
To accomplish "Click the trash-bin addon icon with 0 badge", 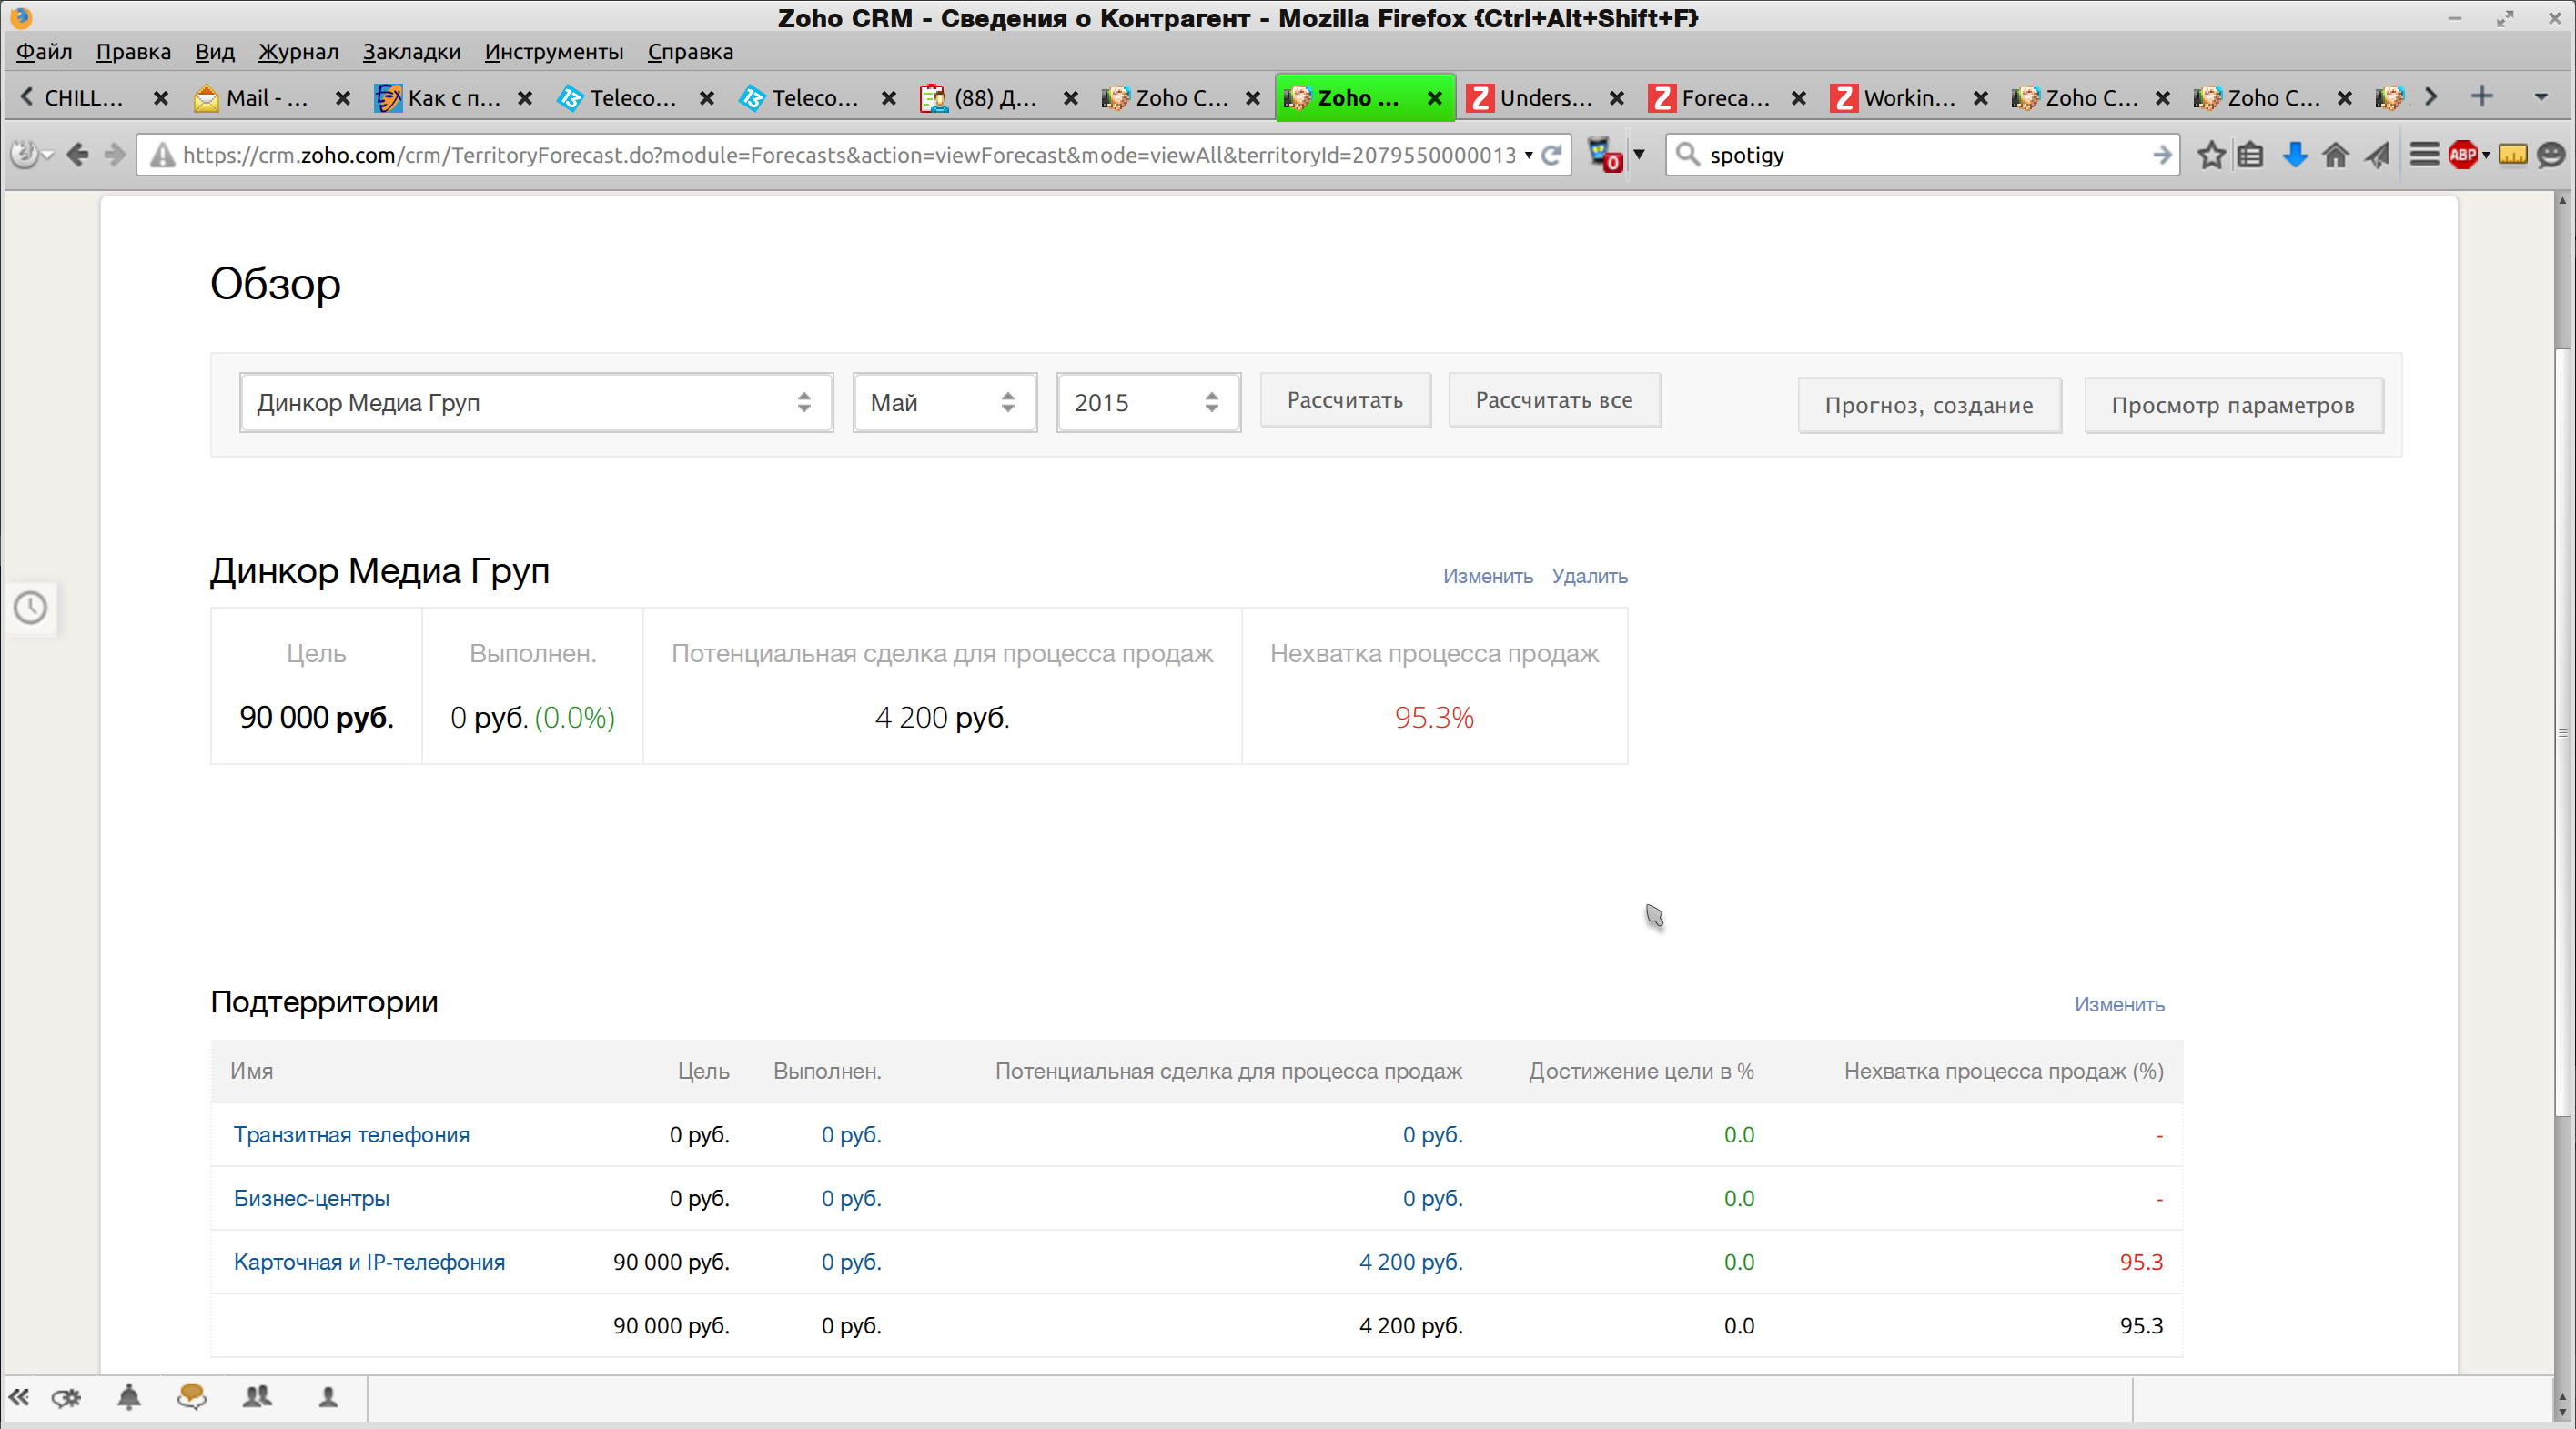I will (1605, 155).
